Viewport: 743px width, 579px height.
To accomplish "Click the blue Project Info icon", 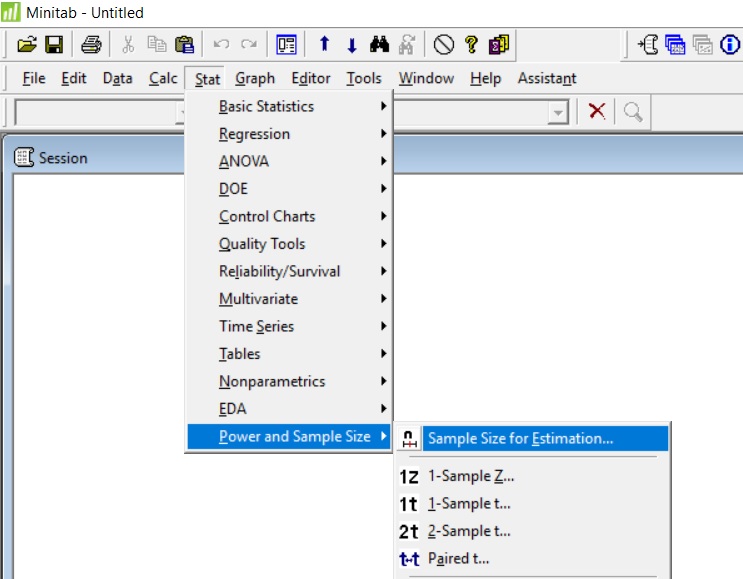I will click(x=730, y=45).
